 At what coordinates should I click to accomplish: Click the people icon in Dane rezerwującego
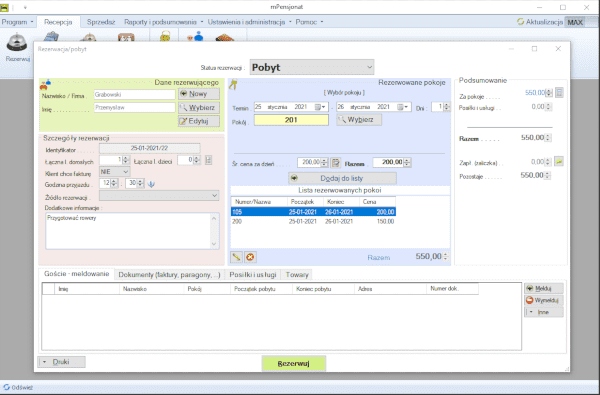[46, 85]
